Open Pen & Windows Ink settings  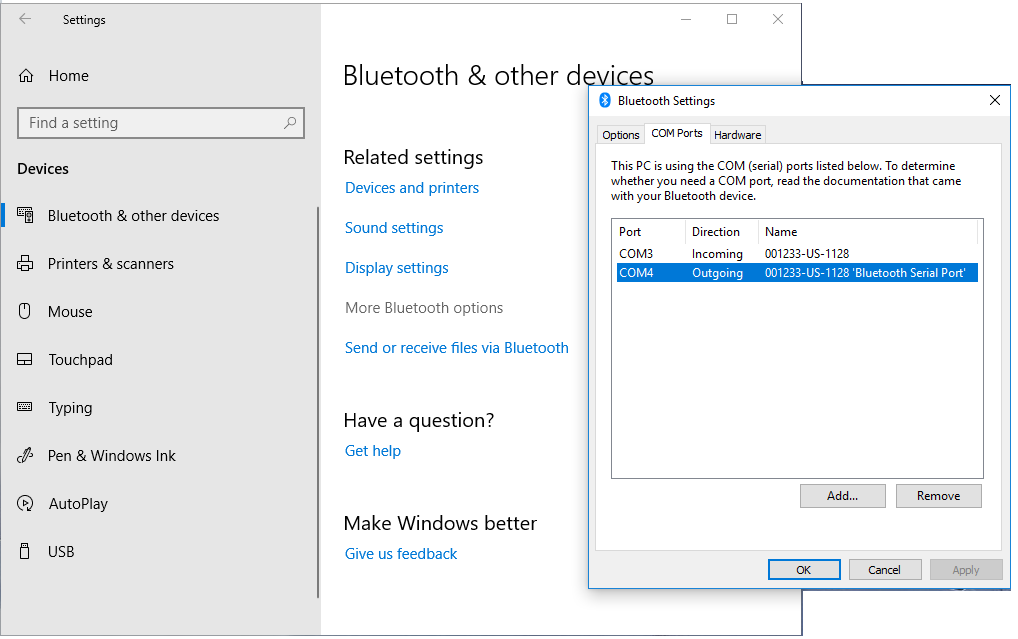(x=111, y=456)
